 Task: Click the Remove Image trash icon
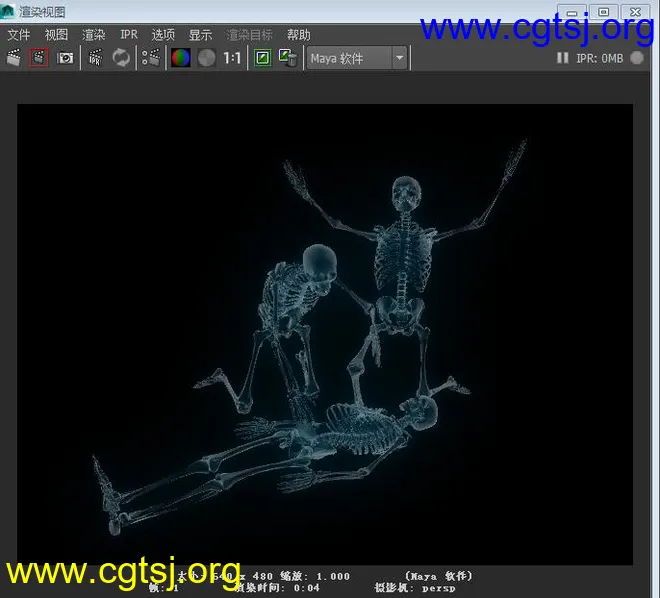tap(288, 58)
